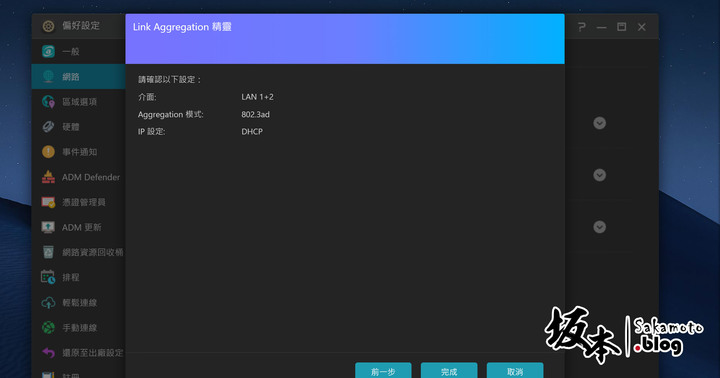Click the Preferences gear icon in the title bar

[48, 26]
